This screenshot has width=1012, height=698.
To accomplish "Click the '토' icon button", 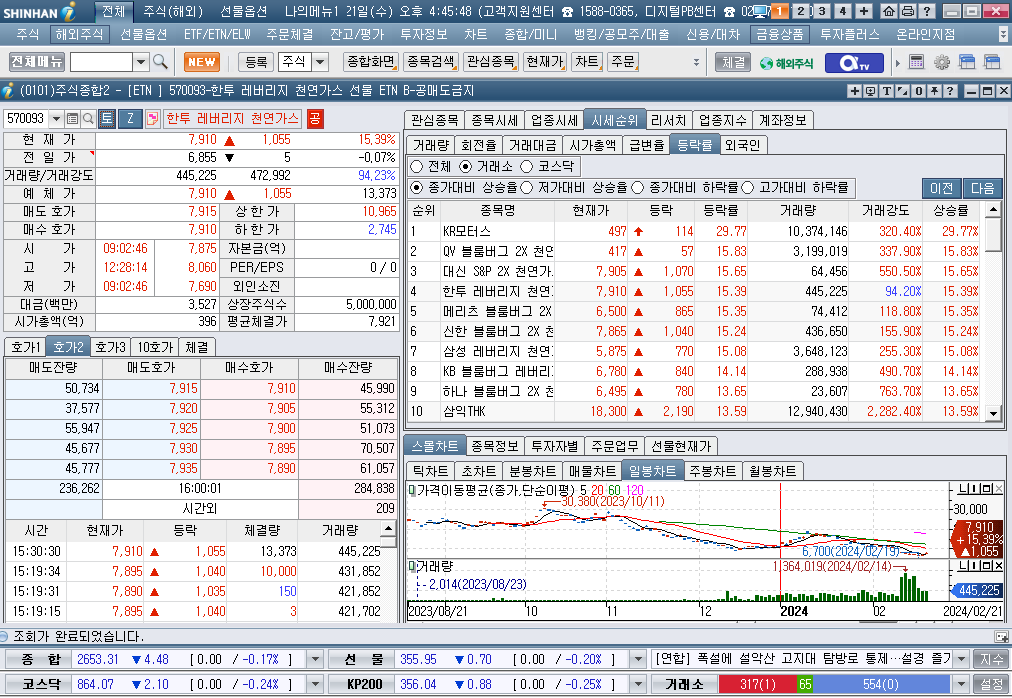I will 106,118.
